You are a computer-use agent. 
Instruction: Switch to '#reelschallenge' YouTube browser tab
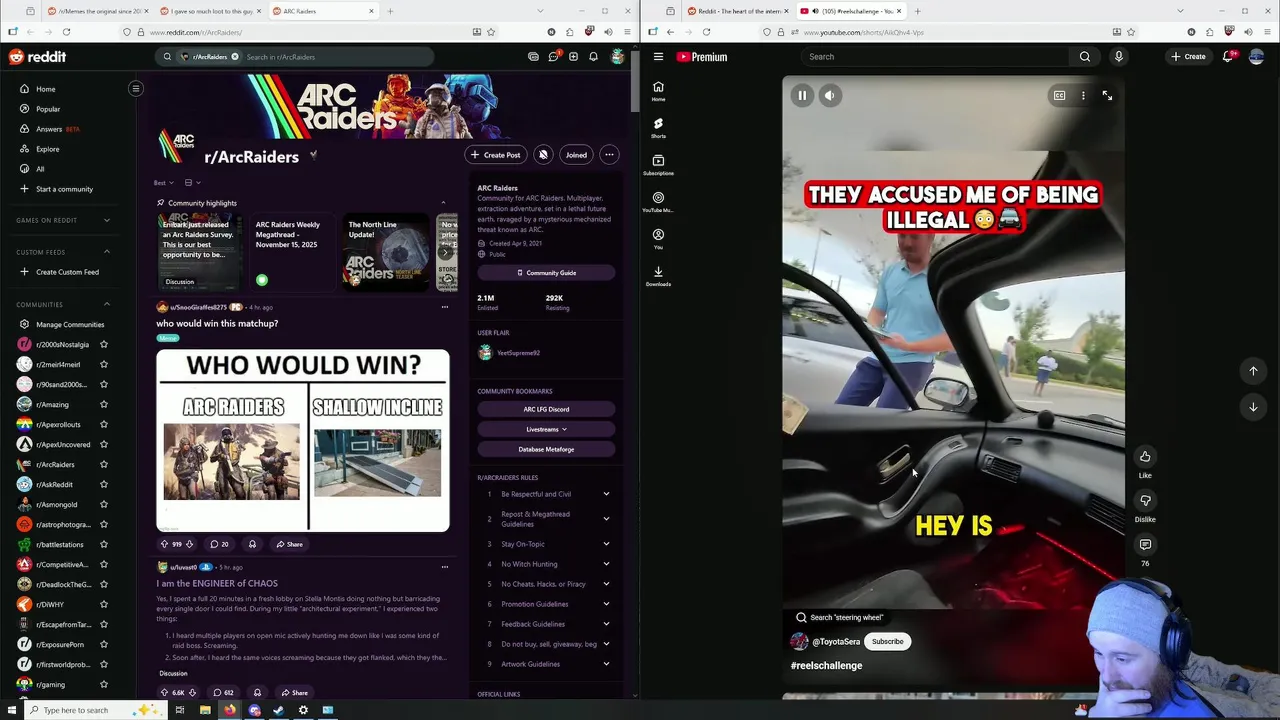[x=852, y=11]
